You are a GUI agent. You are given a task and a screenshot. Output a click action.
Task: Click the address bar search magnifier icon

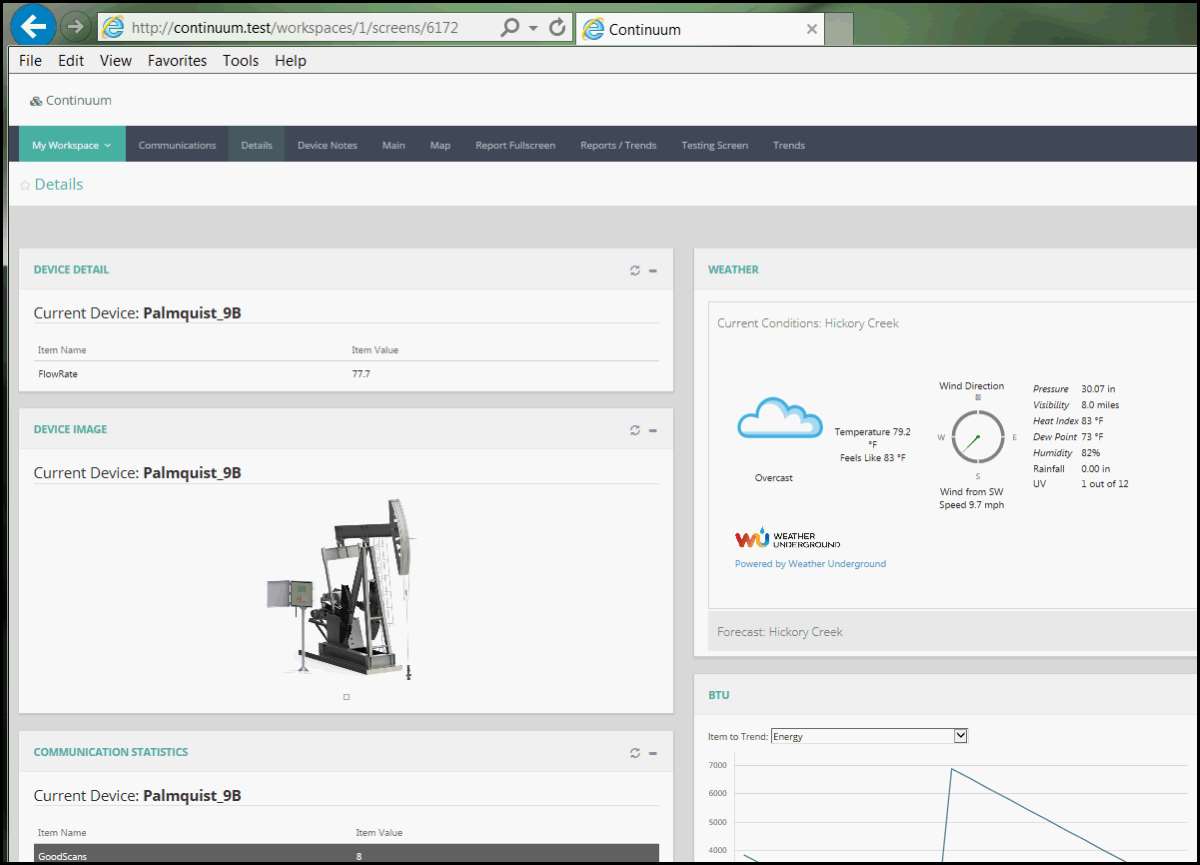click(510, 28)
